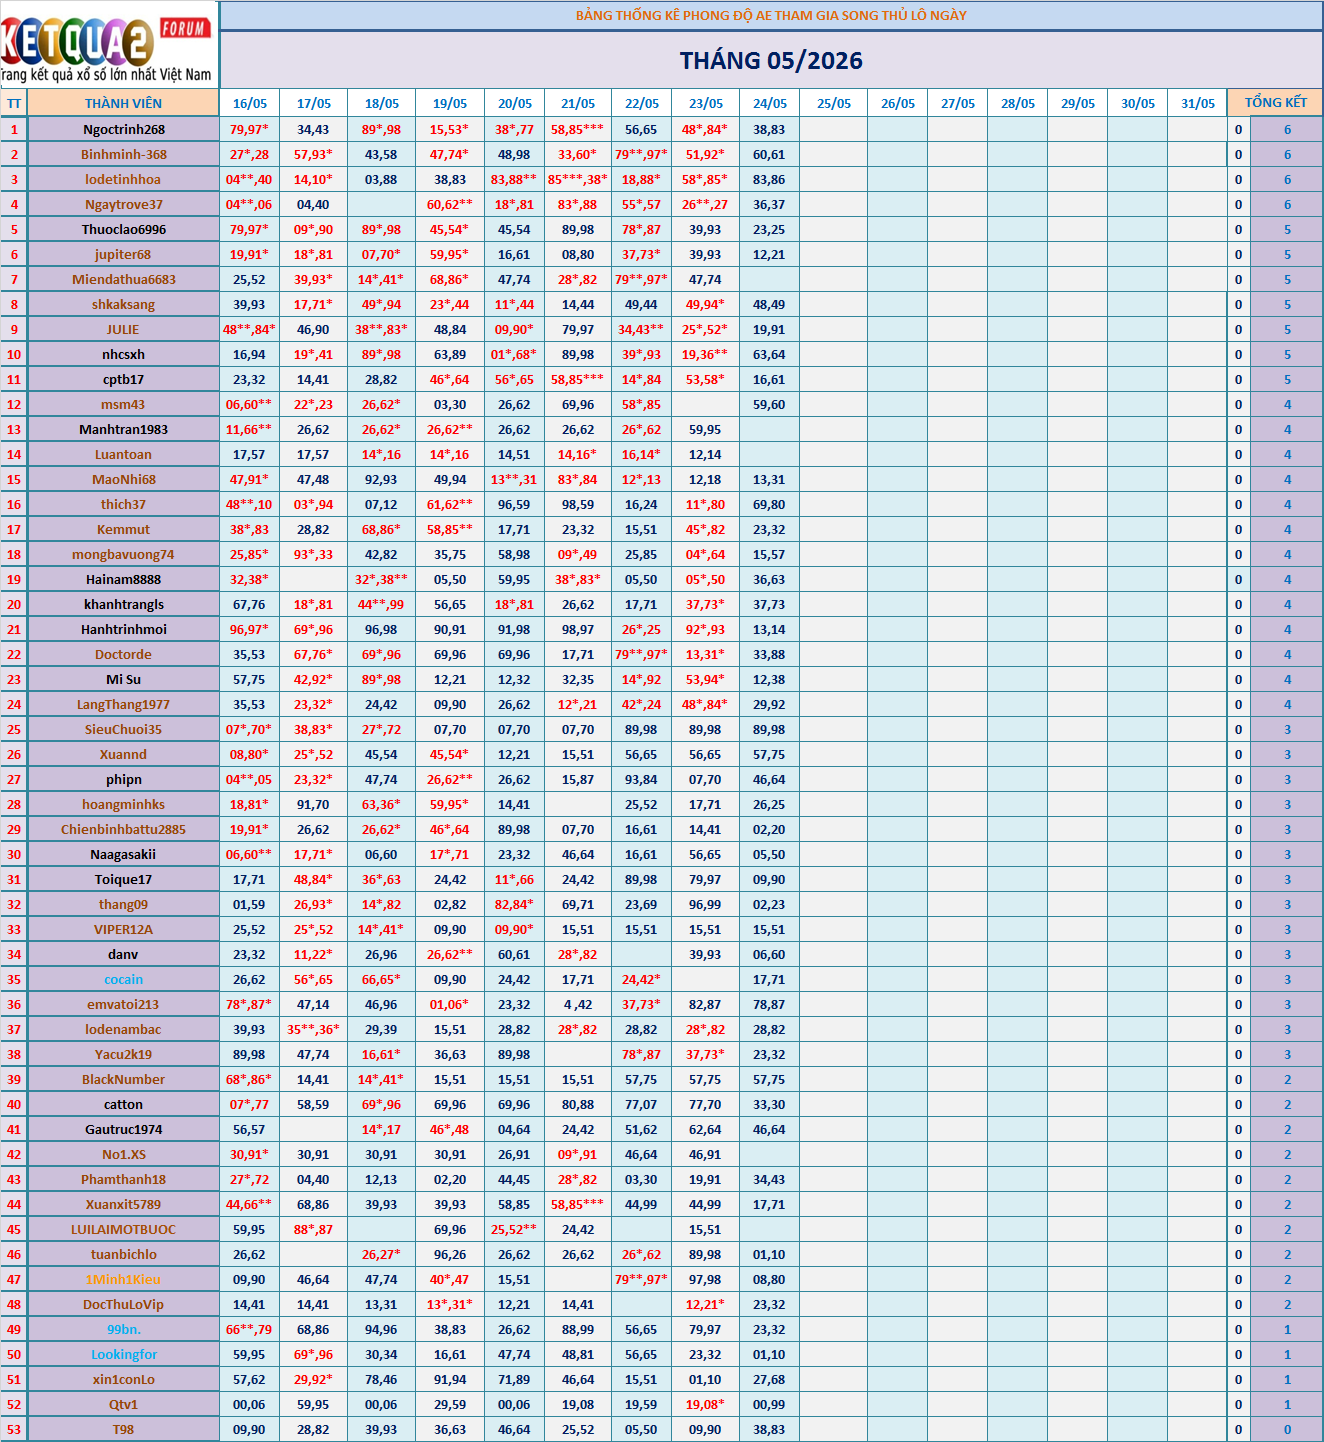Select the 16/05 date column header
This screenshot has width=1324, height=1442.
click(250, 103)
